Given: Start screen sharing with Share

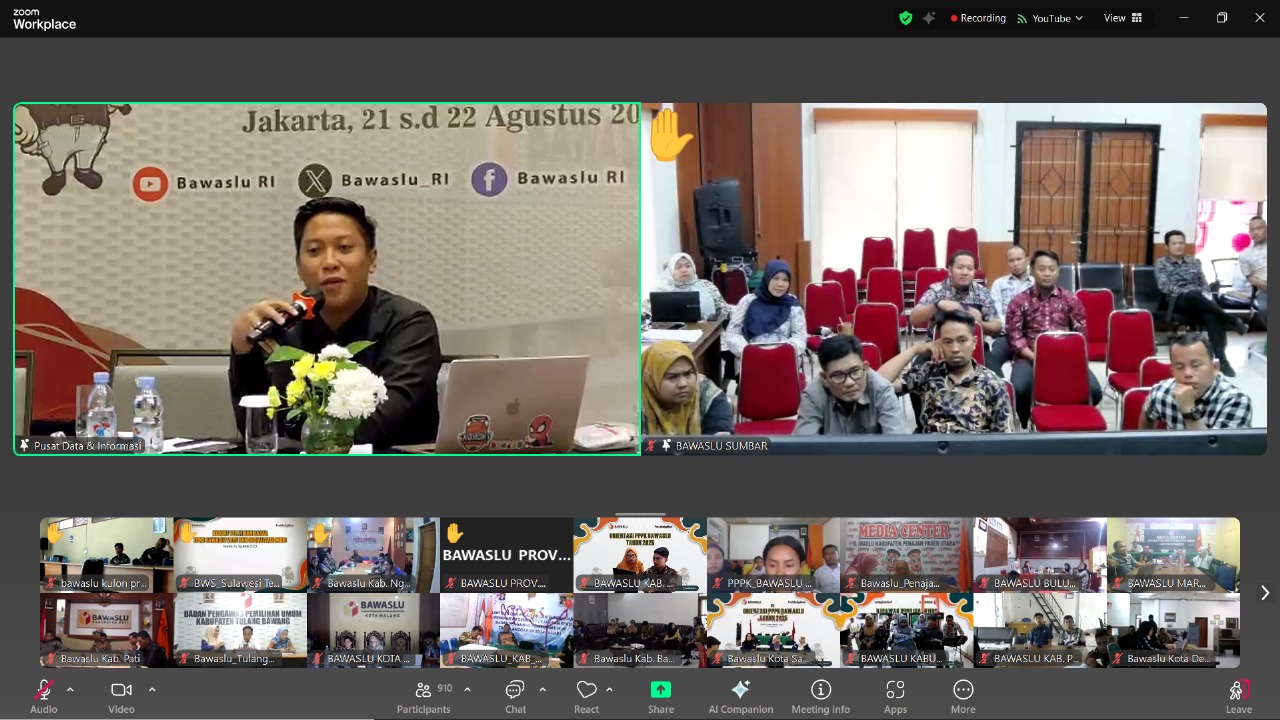Looking at the screenshot, I should [660, 696].
